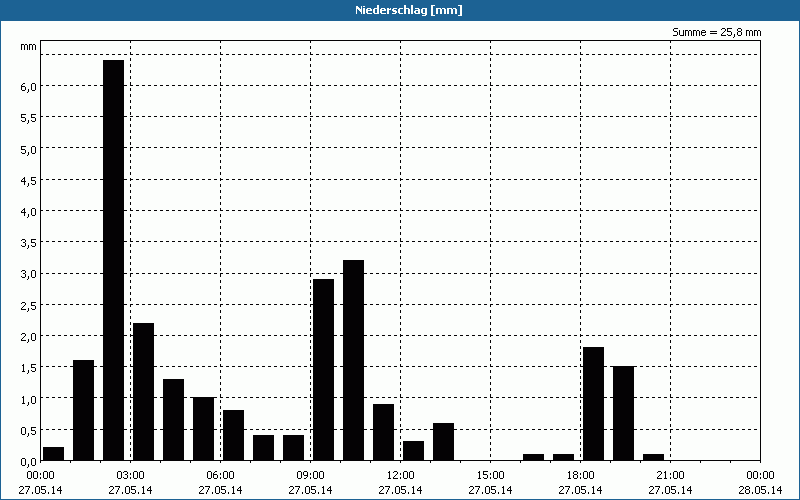
Task: Click the 6,0 y-axis label
Action: (29, 87)
